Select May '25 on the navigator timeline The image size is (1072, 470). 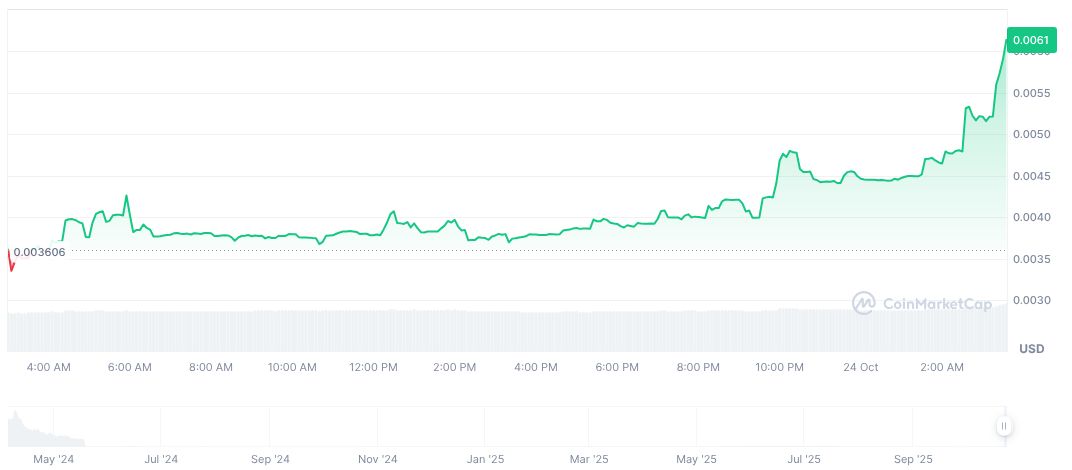click(x=696, y=459)
